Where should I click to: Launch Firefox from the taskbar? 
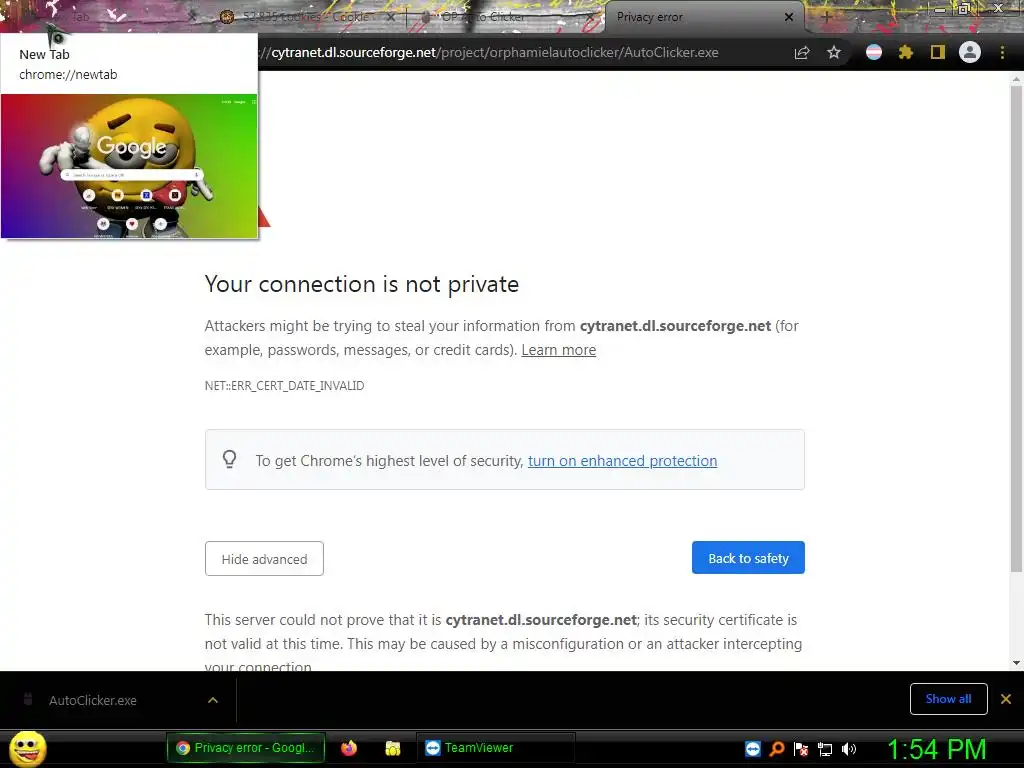[349, 748]
